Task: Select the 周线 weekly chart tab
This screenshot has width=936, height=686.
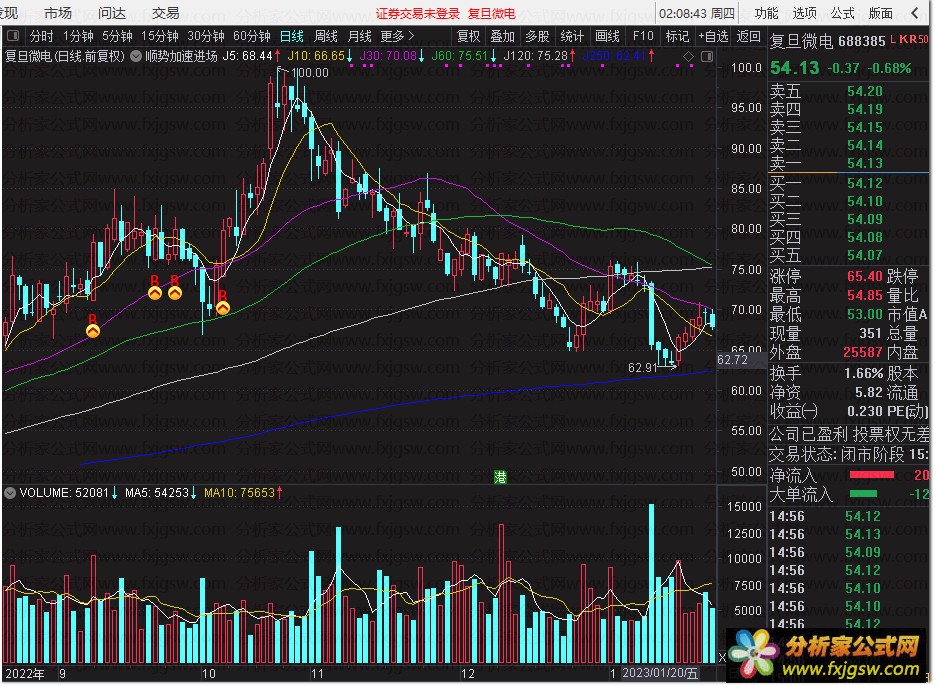Action: [326, 36]
